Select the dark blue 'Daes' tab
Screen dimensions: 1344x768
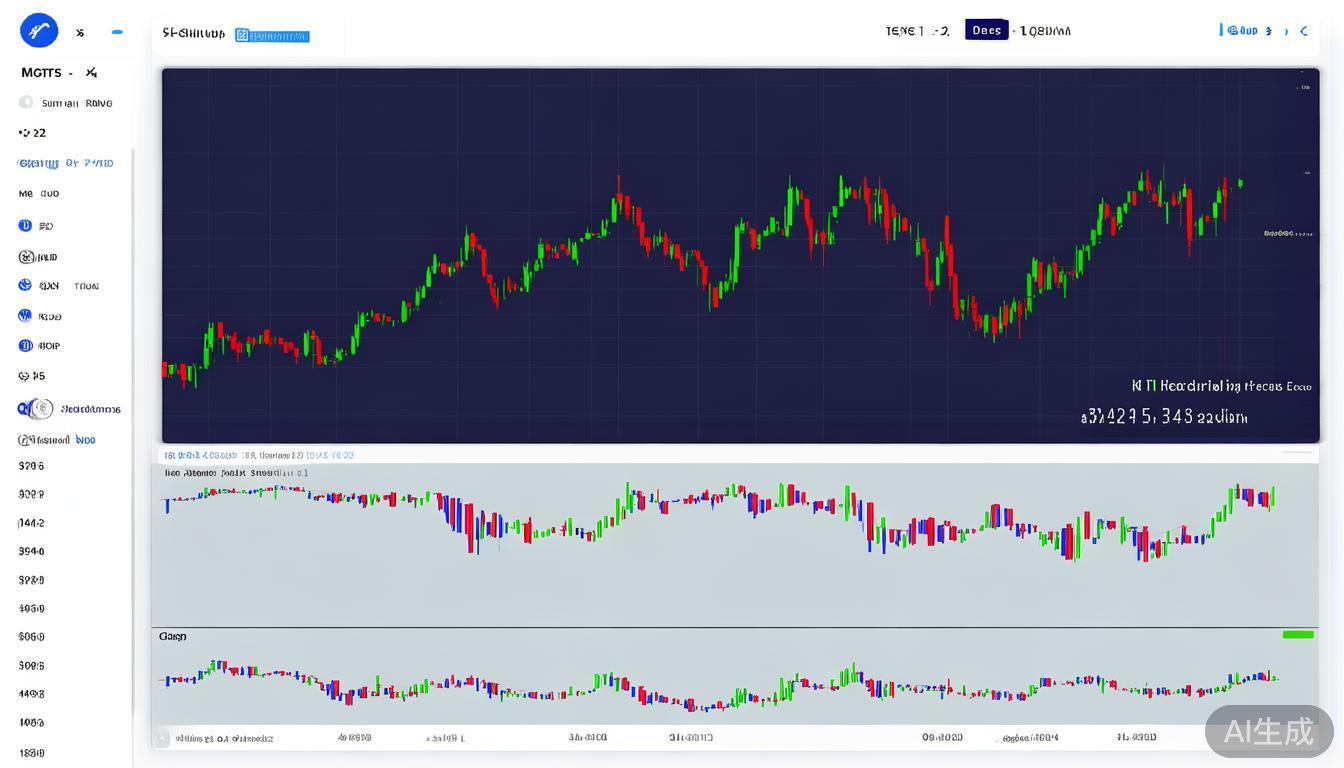pyautogui.click(x=986, y=30)
